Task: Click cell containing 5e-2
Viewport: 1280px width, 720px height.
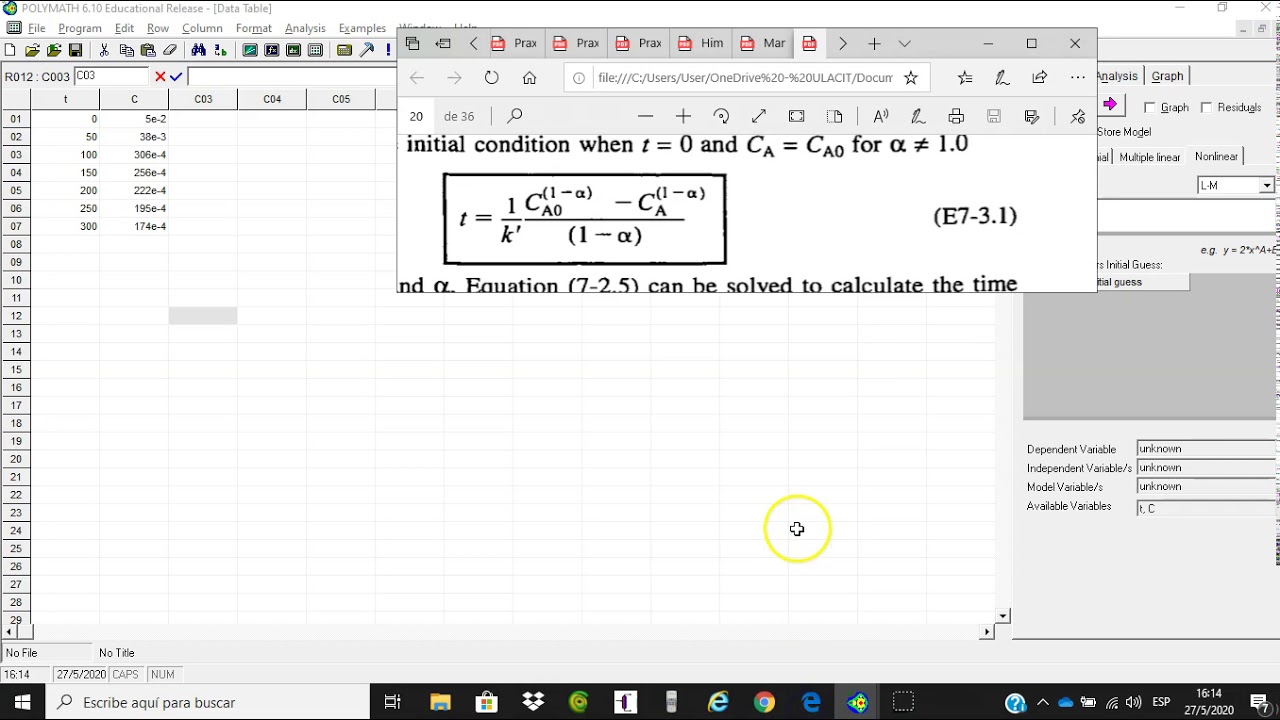Action: [134, 118]
